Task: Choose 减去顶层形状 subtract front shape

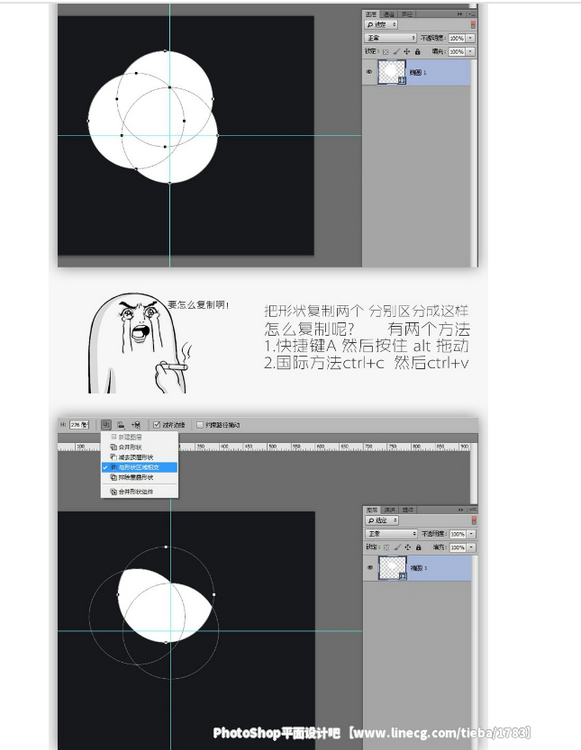Action: 139,457
